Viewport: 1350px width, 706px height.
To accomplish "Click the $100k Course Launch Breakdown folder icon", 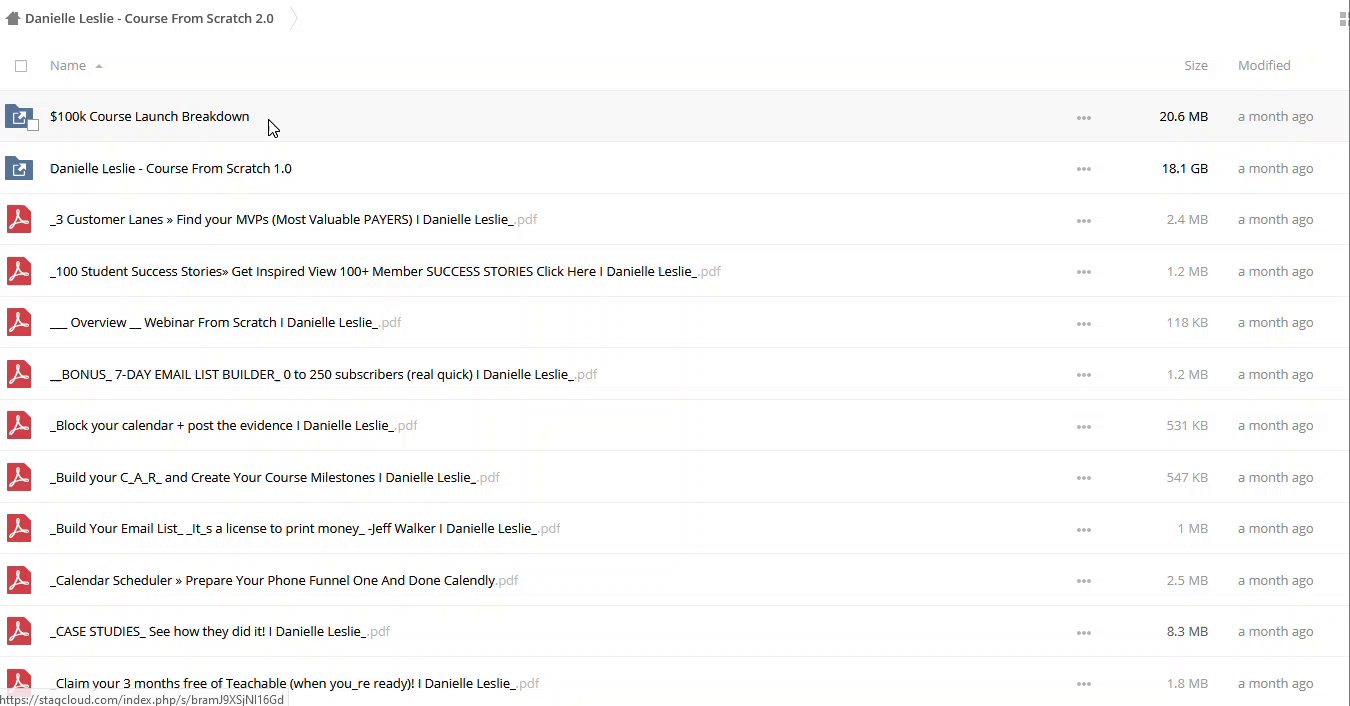I will coord(19,117).
